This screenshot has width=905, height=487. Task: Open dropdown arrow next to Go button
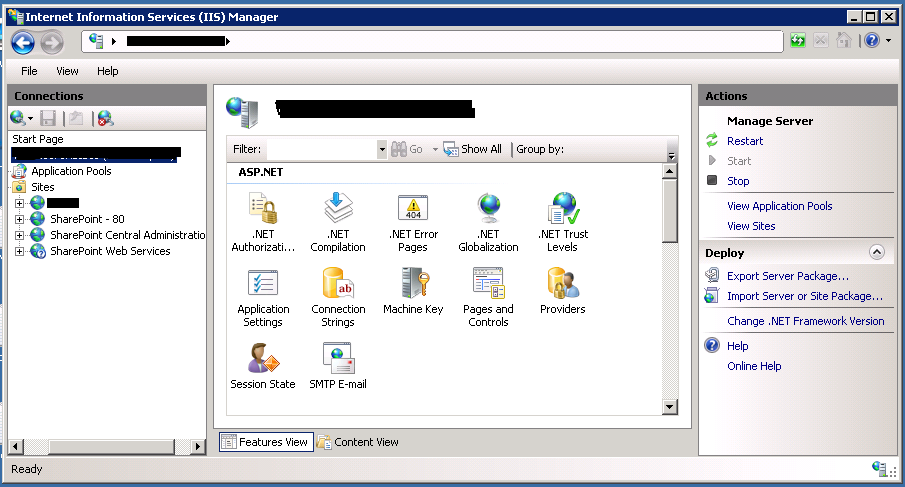(435, 149)
